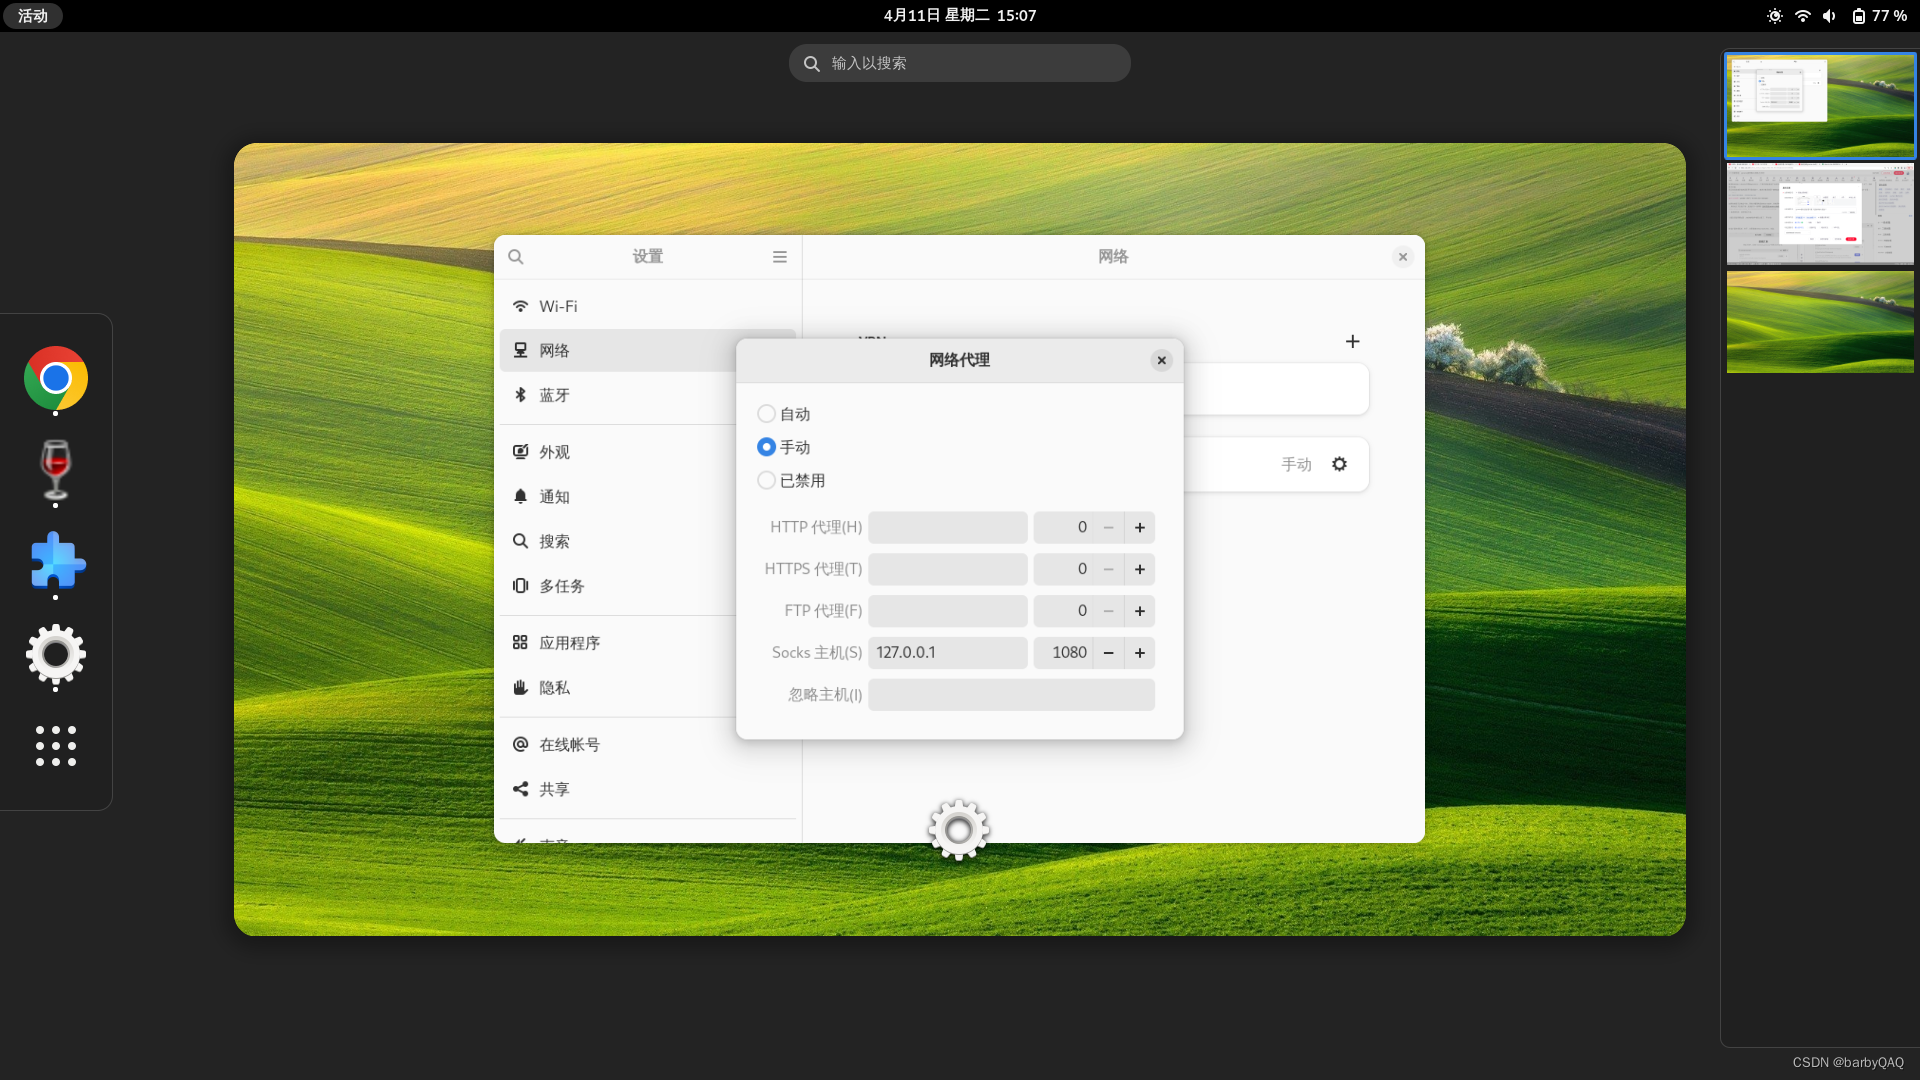Click the volume speaker icon in top bar
This screenshot has width=1920, height=1080.
[1829, 16]
